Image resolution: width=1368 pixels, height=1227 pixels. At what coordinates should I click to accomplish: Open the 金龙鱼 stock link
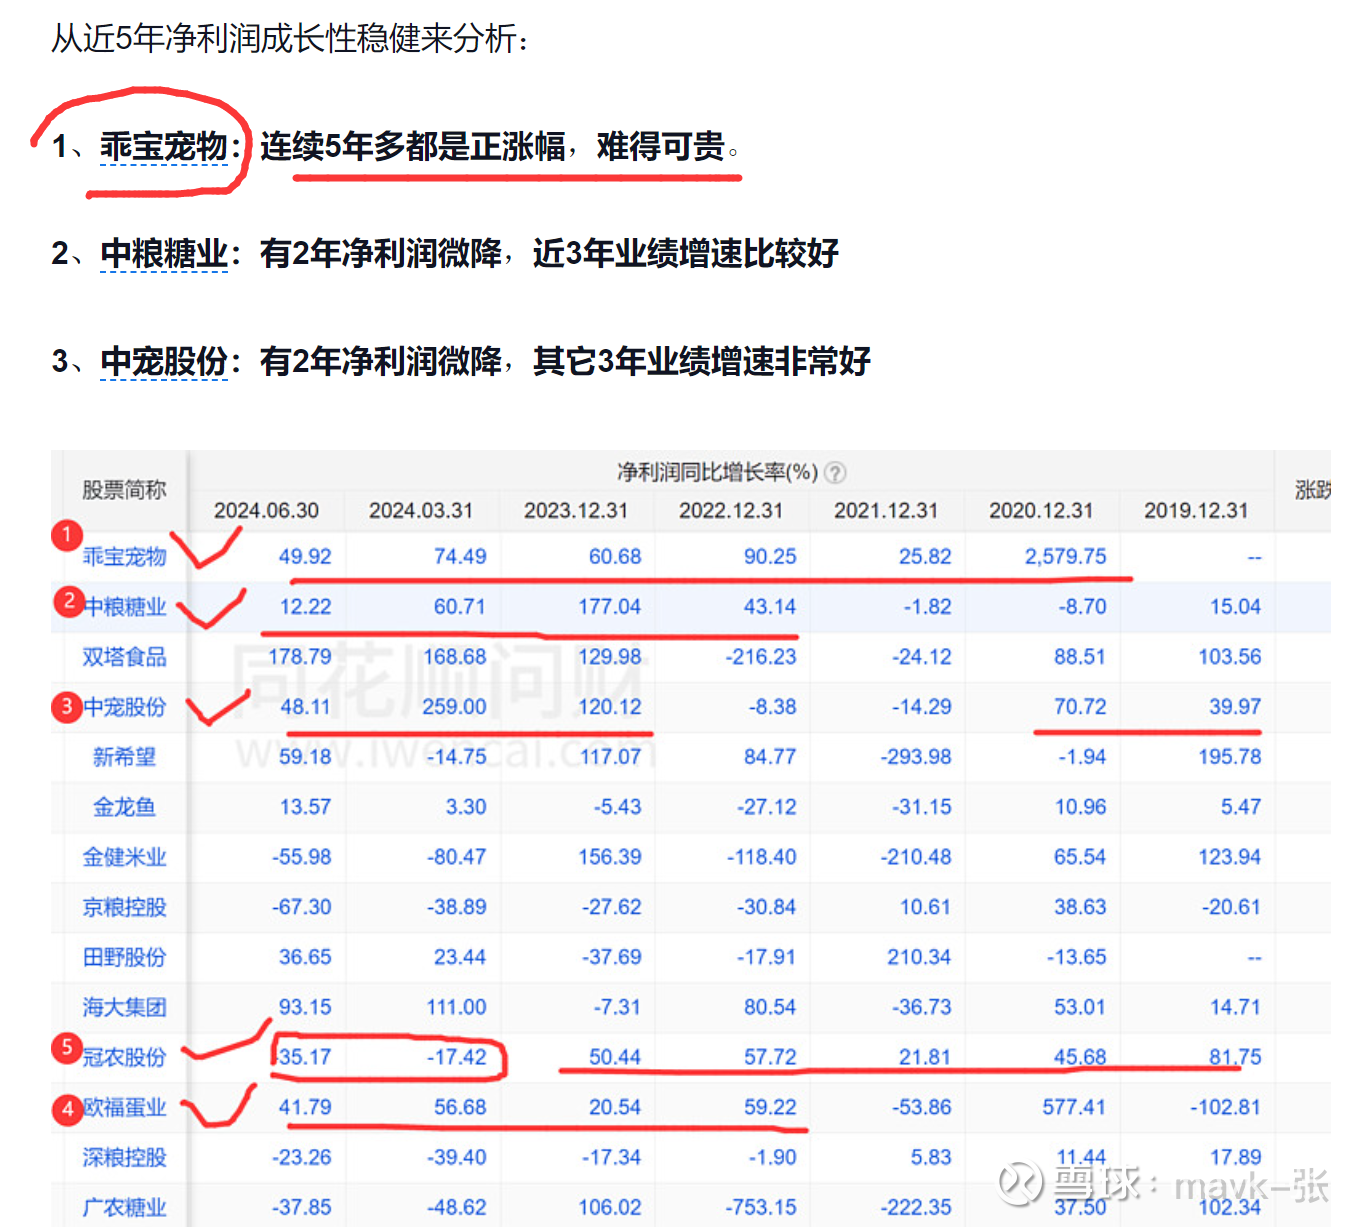(124, 806)
